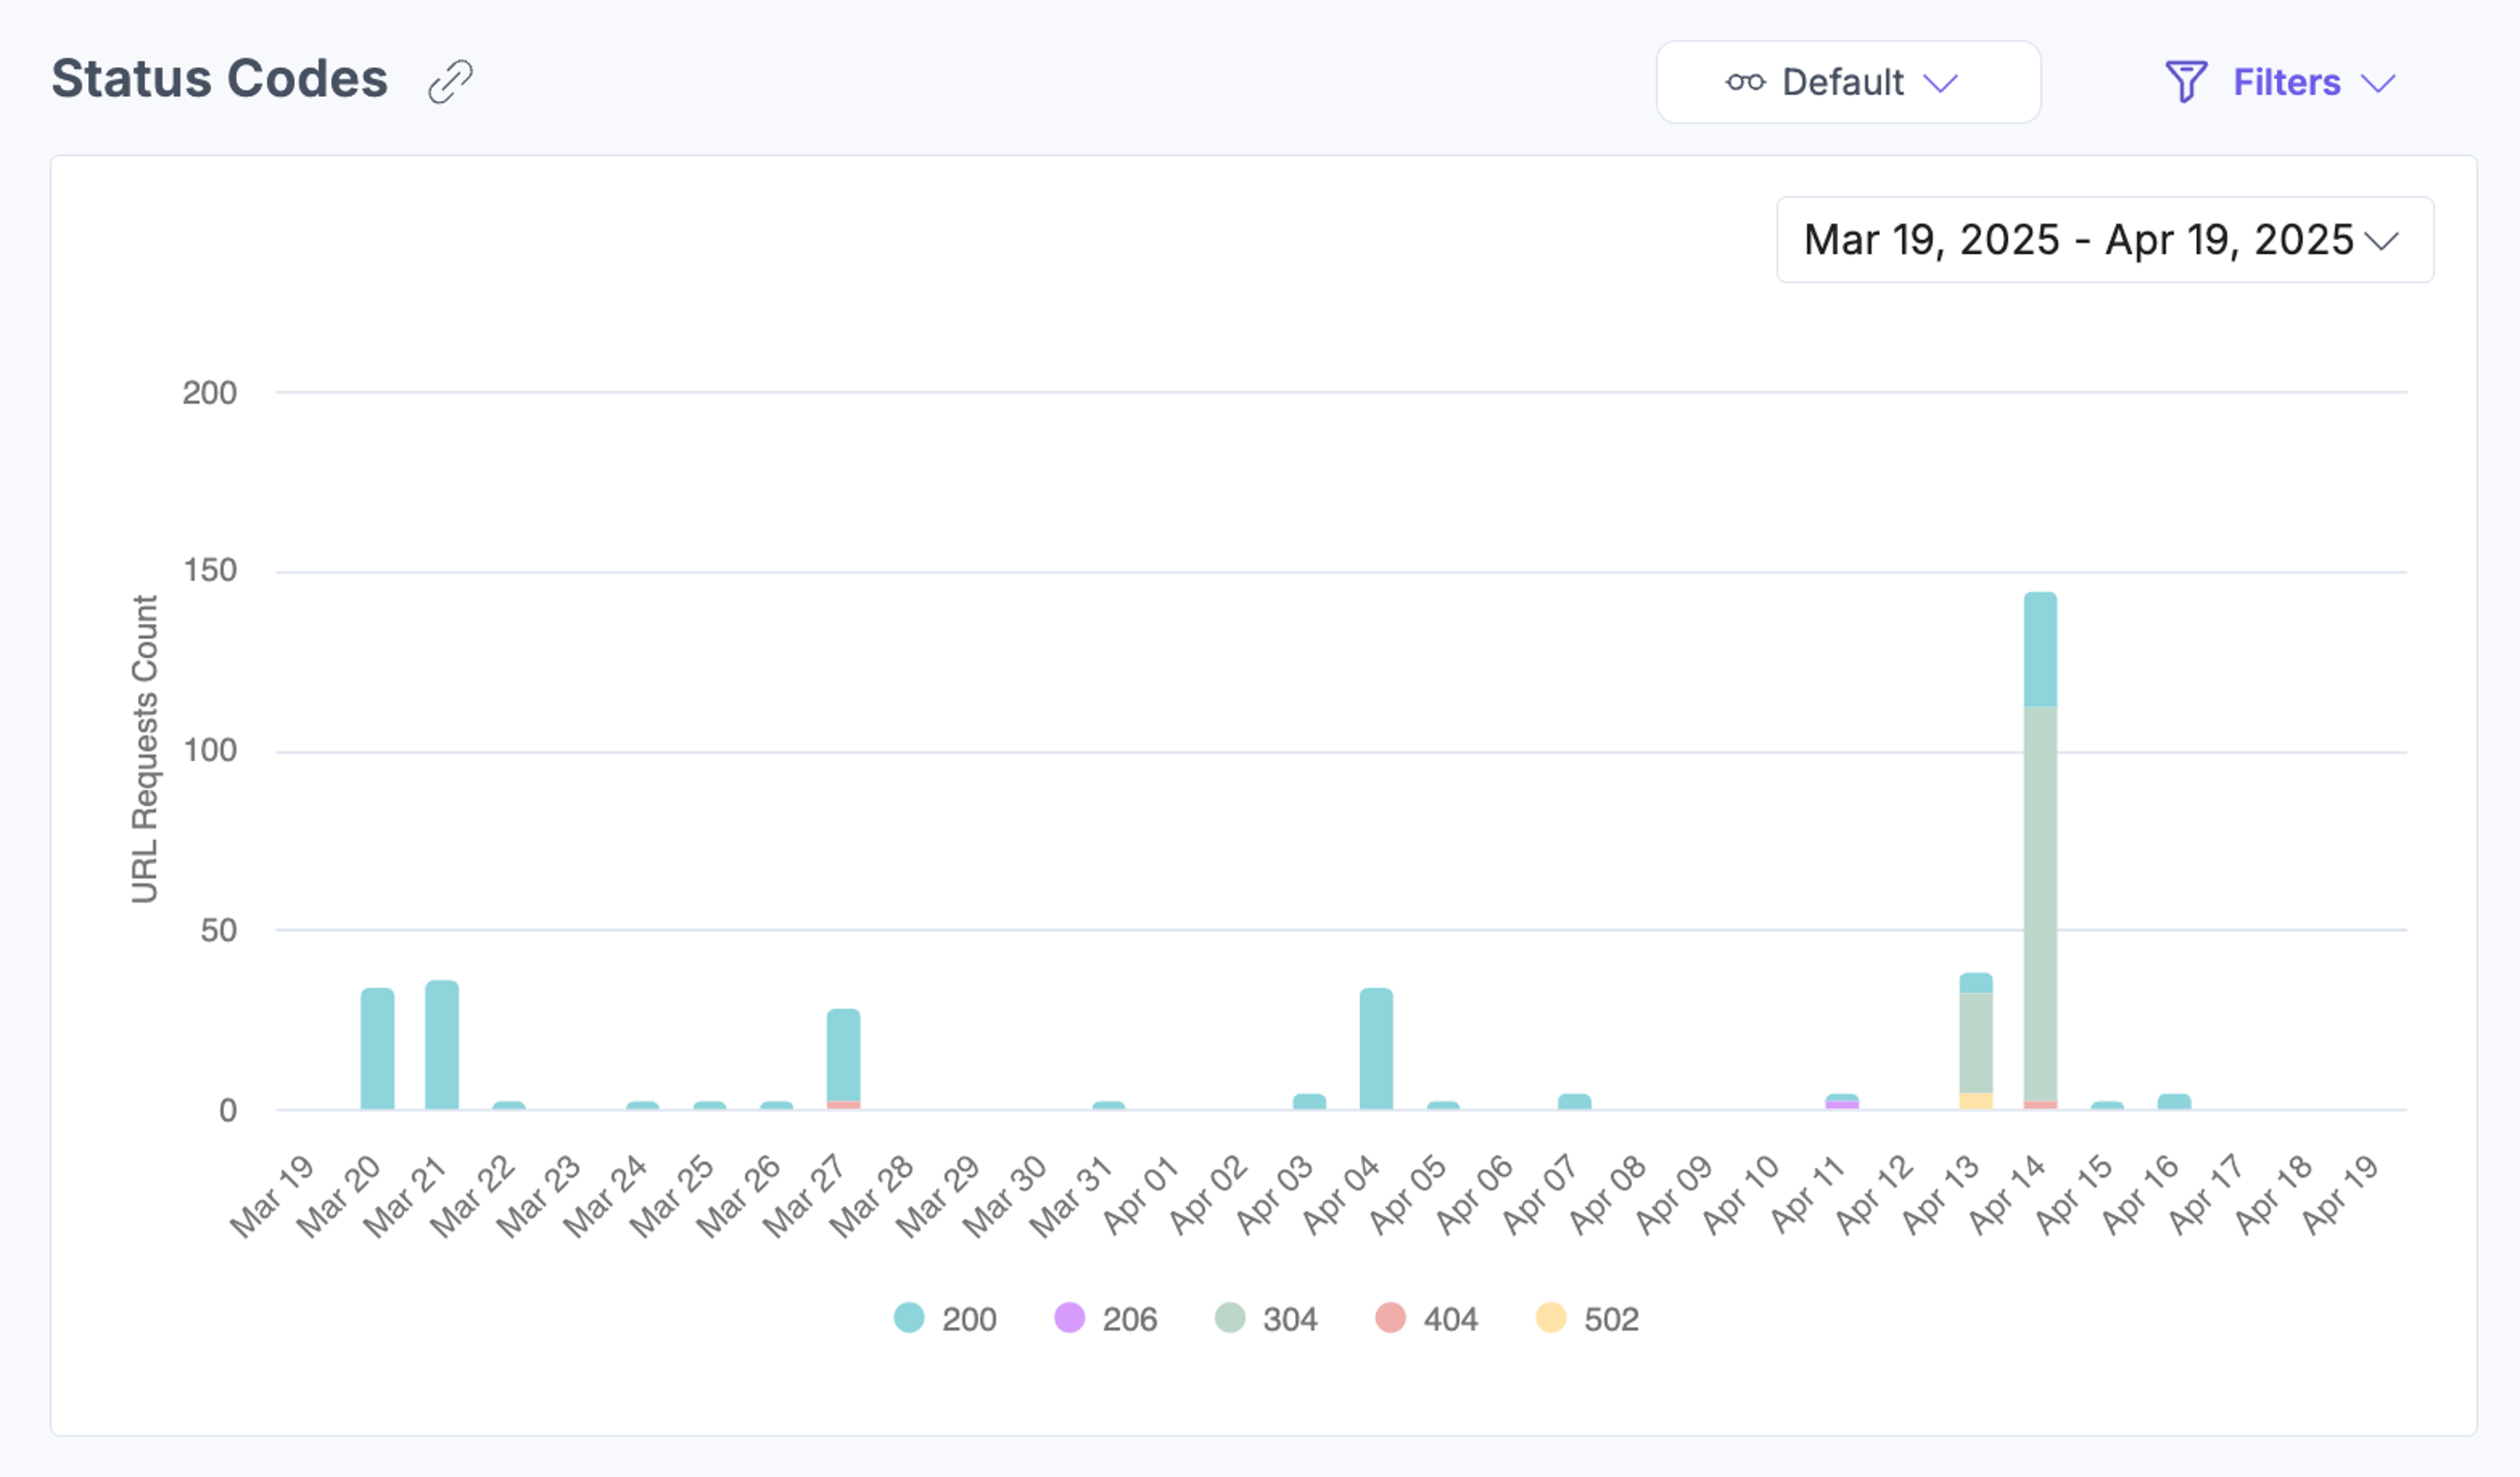The image size is (2520, 1477).
Task: Click the Mar 27 bar
Action: click(x=843, y=1058)
